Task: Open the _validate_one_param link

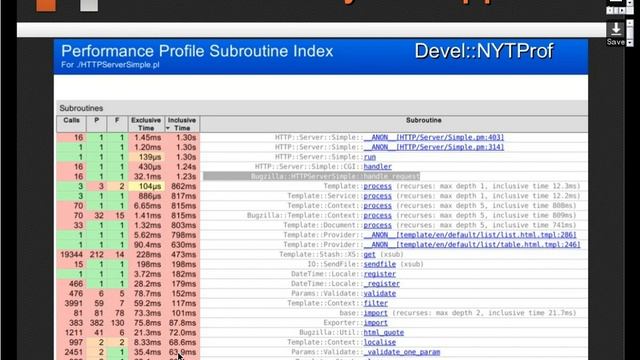Action: pyautogui.click(x=402, y=352)
